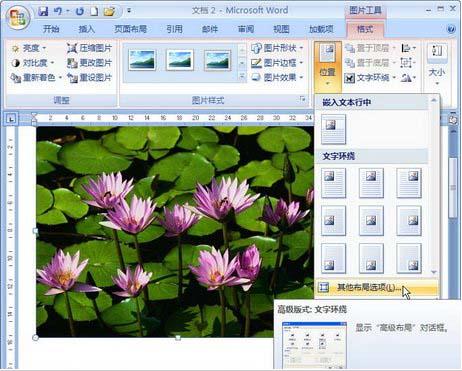
Task: Redo action in Quick Access toolbar
Action: 79,11
